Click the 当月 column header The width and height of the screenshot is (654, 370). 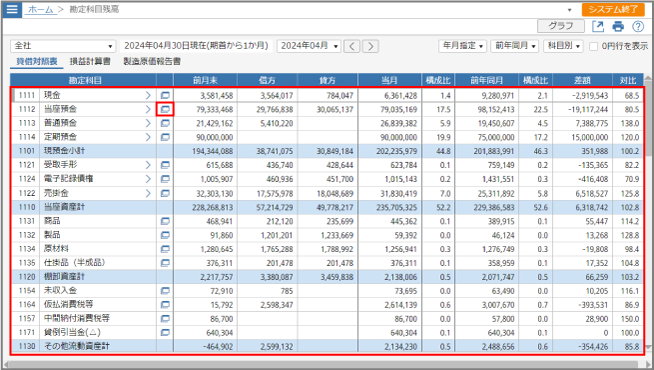pos(390,80)
